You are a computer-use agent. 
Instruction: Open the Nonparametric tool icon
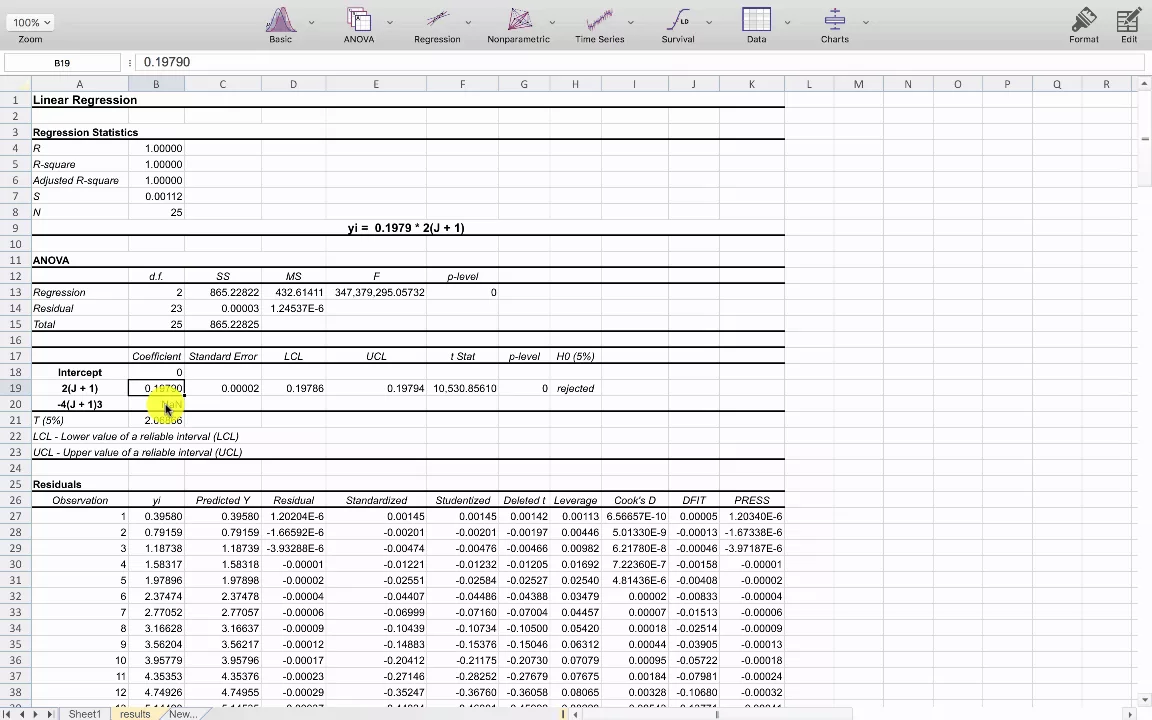[x=519, y=20]
